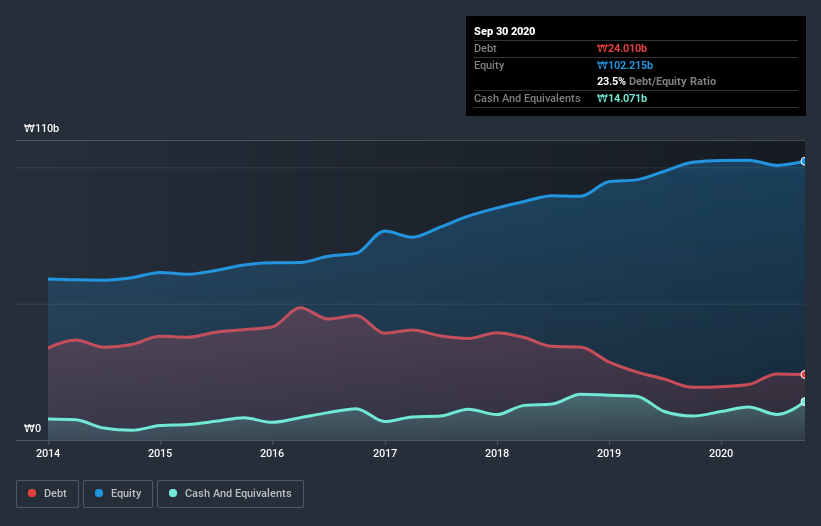Click the ₩110b y-axis label

pyautogui.click(x=41, y=128)
